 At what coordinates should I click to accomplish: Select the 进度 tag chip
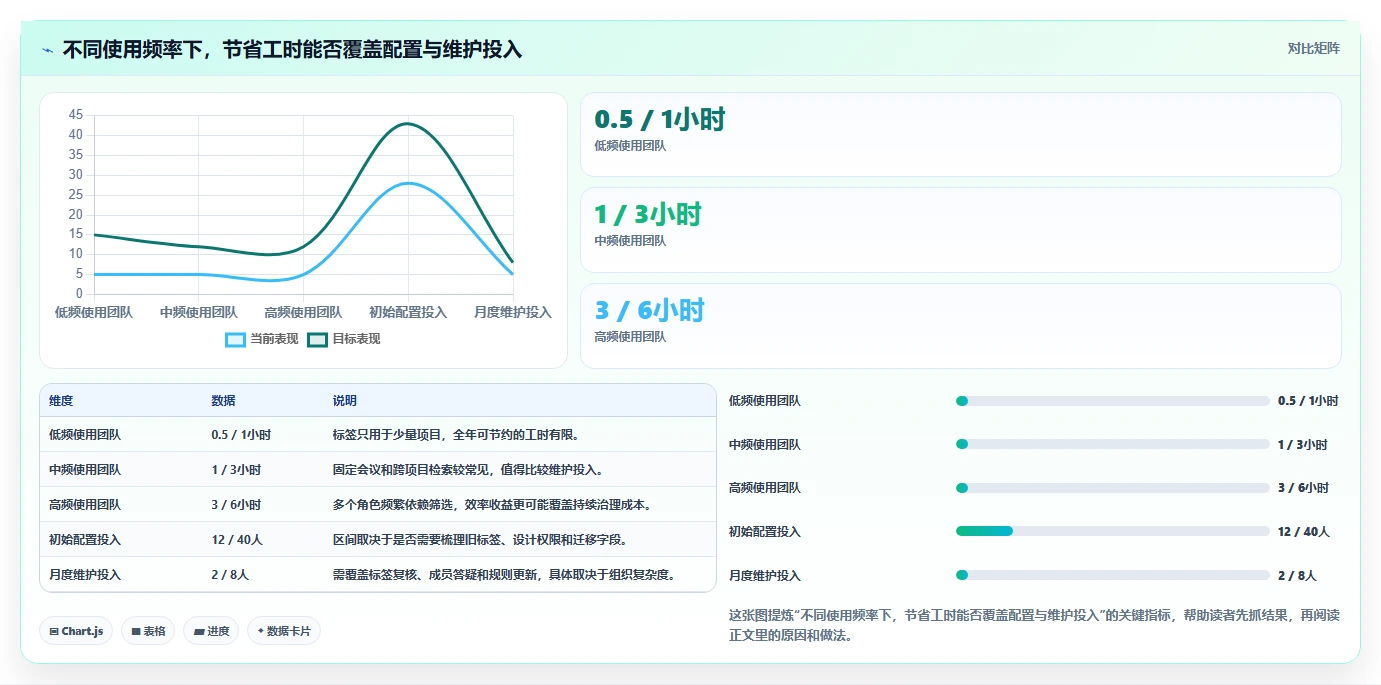[211, 631]
